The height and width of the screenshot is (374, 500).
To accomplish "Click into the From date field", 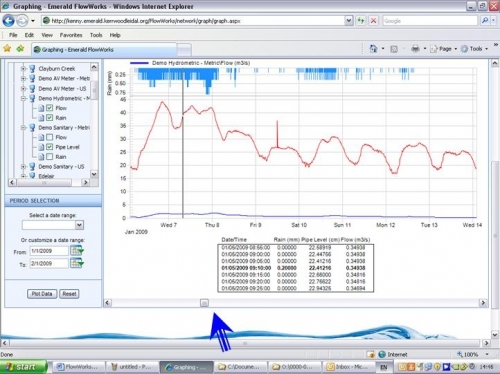I will (x=49, y=251).
